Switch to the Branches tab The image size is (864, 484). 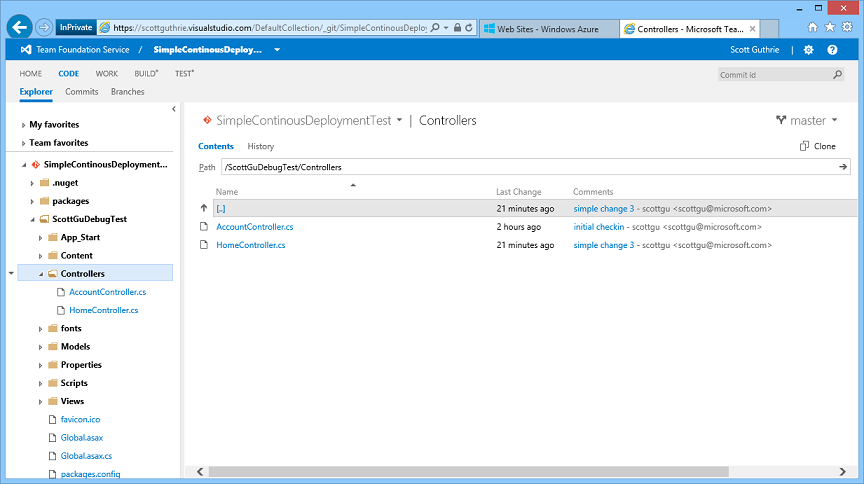pos(127,92)
